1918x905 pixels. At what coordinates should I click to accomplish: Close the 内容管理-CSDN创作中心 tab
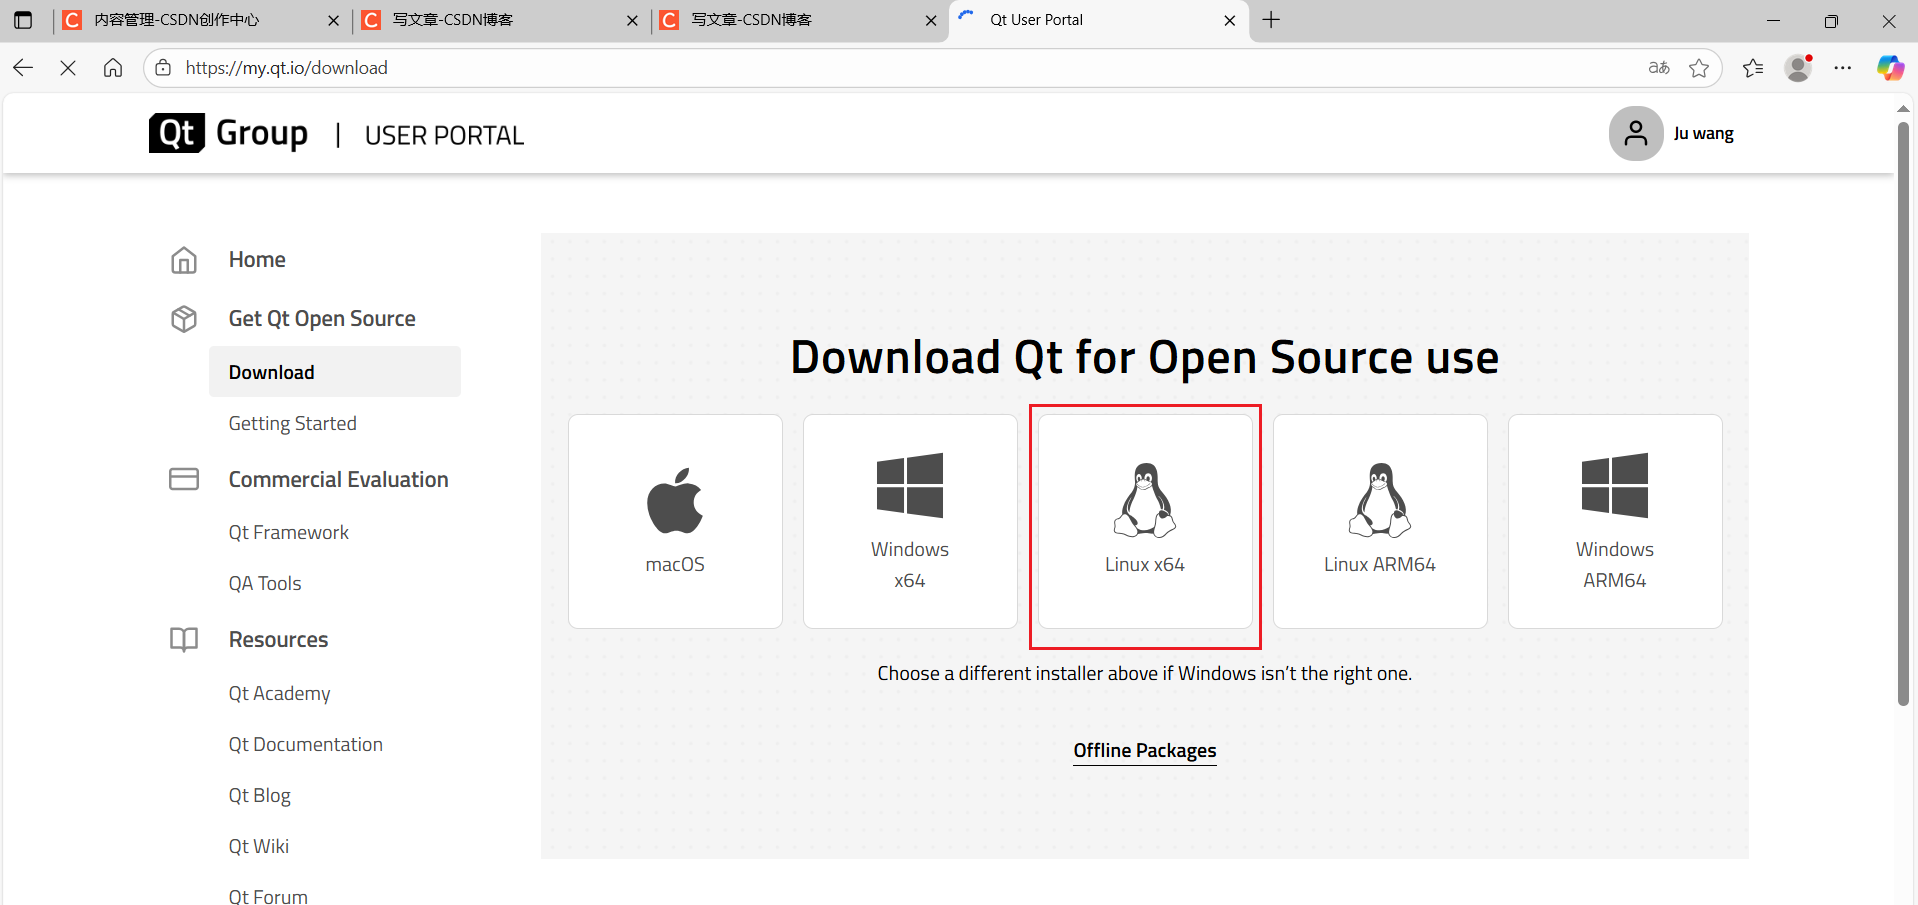tap(333, 20)
